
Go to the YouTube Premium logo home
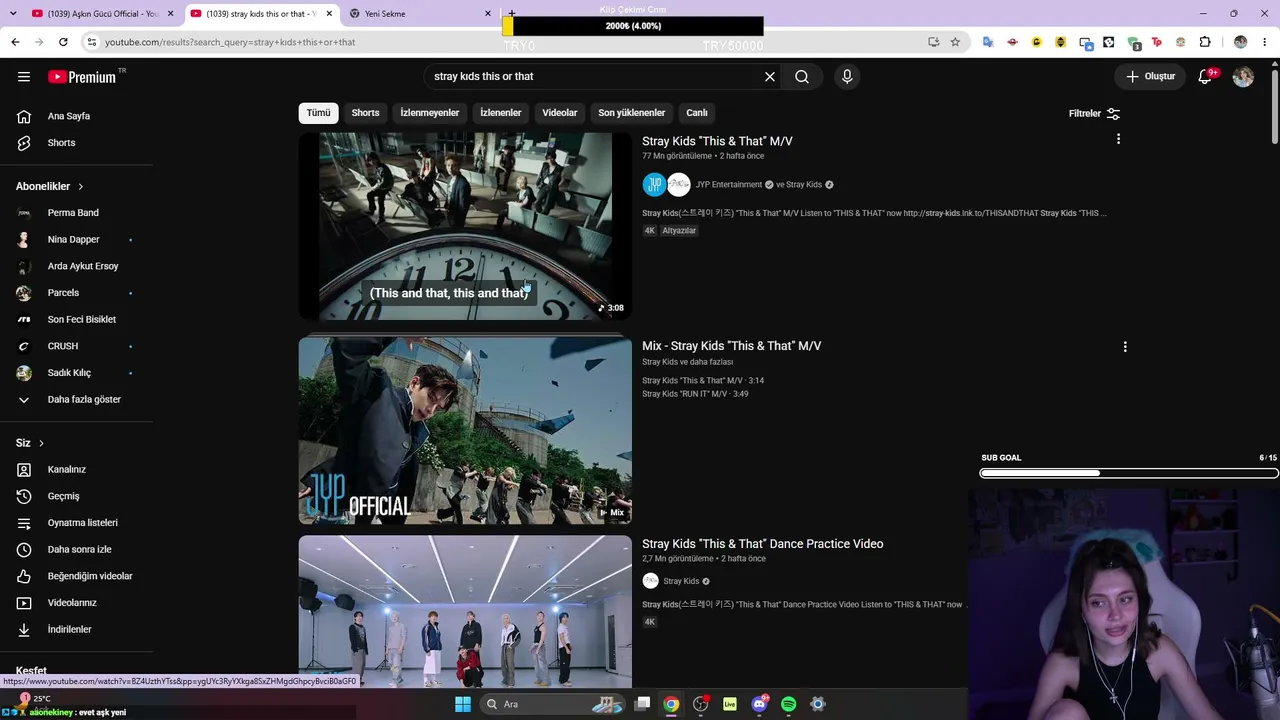82,76
